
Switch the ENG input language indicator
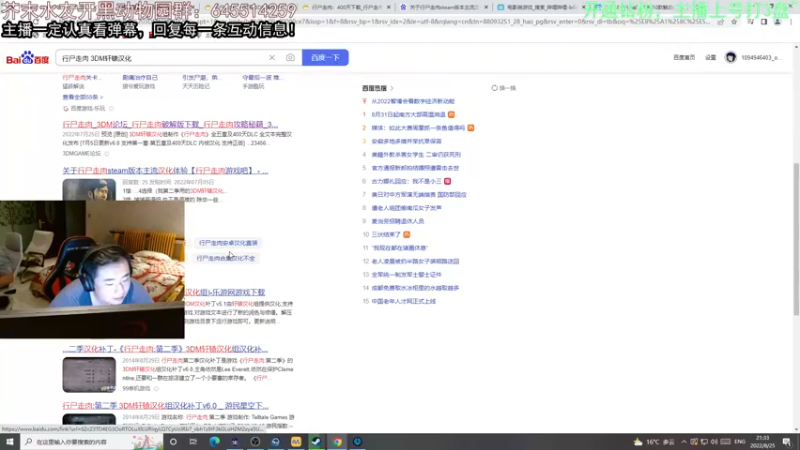(x=740, y=442)
